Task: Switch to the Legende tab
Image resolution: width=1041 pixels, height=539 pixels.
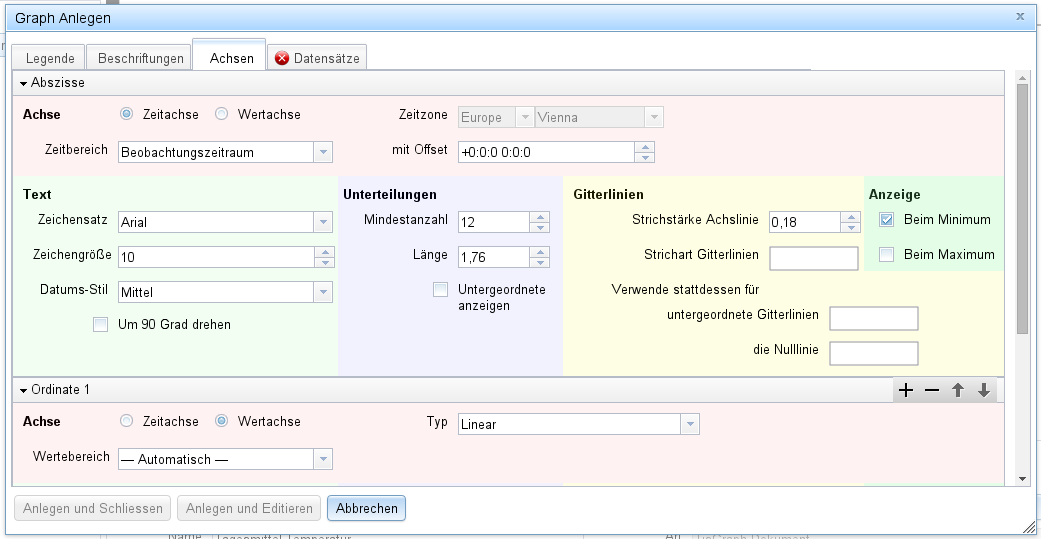Action: tap(50, 58)
